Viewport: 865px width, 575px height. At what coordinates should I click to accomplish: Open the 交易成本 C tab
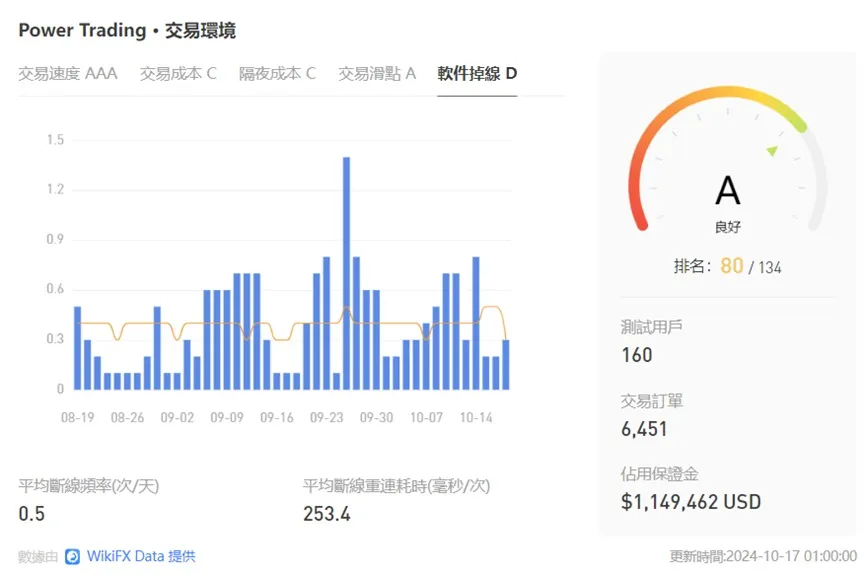(x=178, y=73)
